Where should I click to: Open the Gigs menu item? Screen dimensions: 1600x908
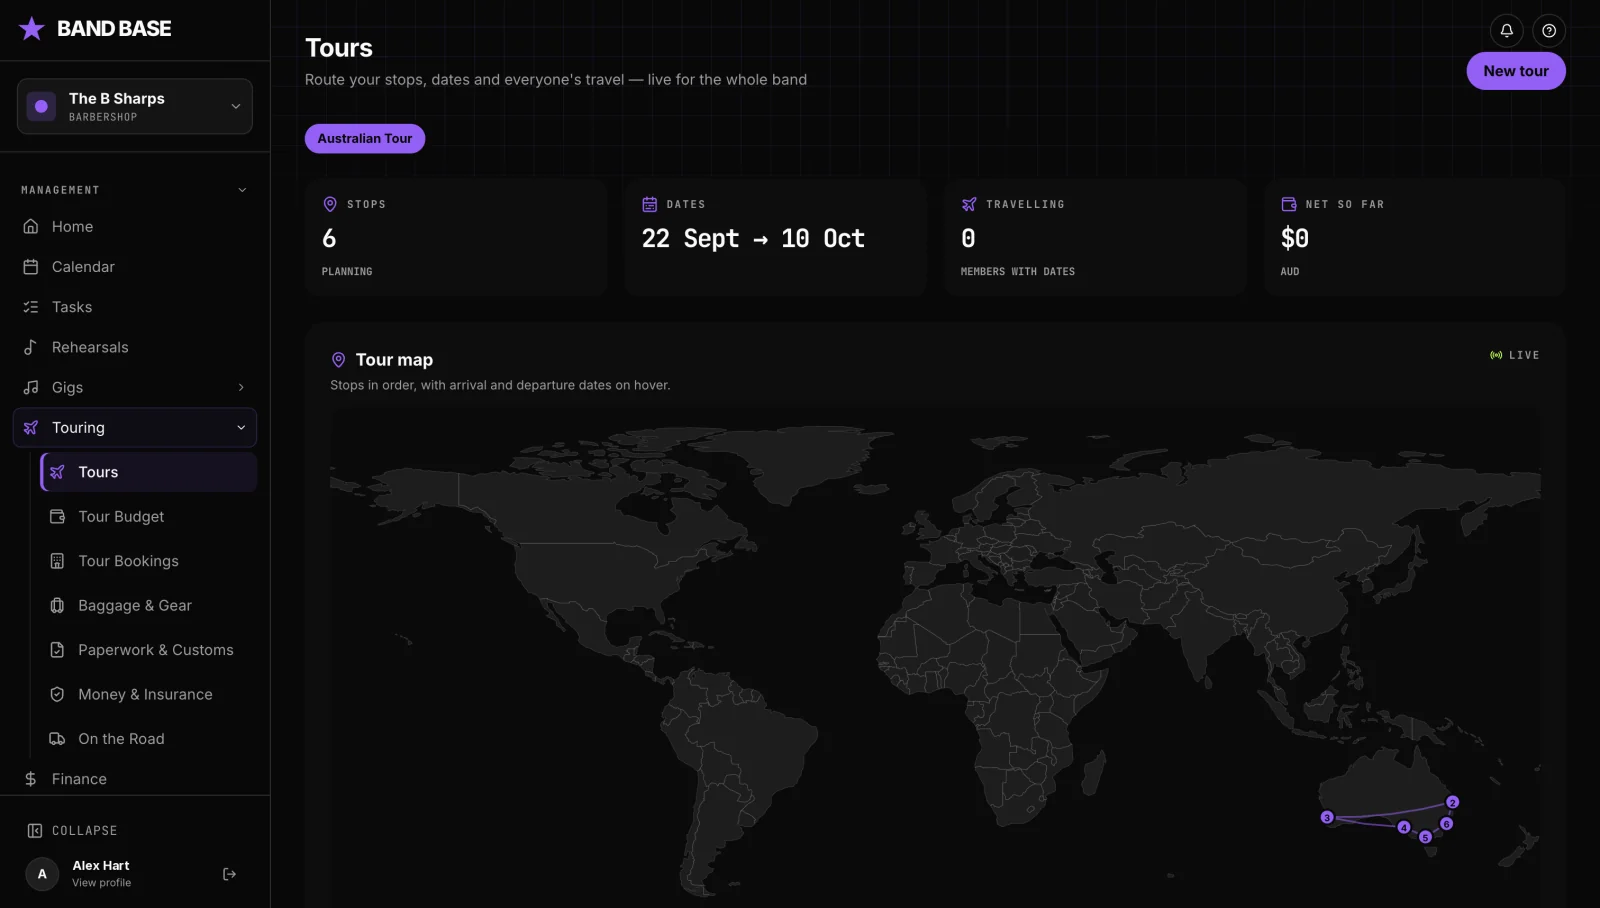[x=135, y=387]
